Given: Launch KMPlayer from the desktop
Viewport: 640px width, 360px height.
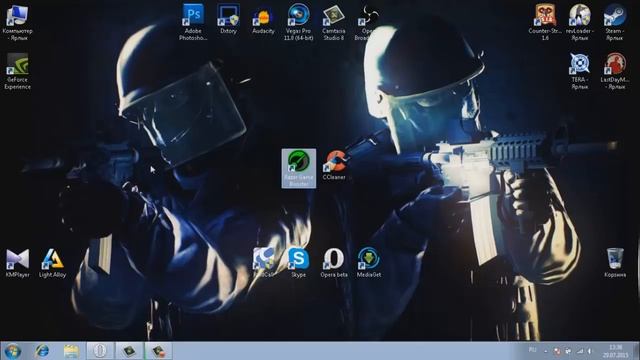Looking at the screenshot, I should click(18, 263).
